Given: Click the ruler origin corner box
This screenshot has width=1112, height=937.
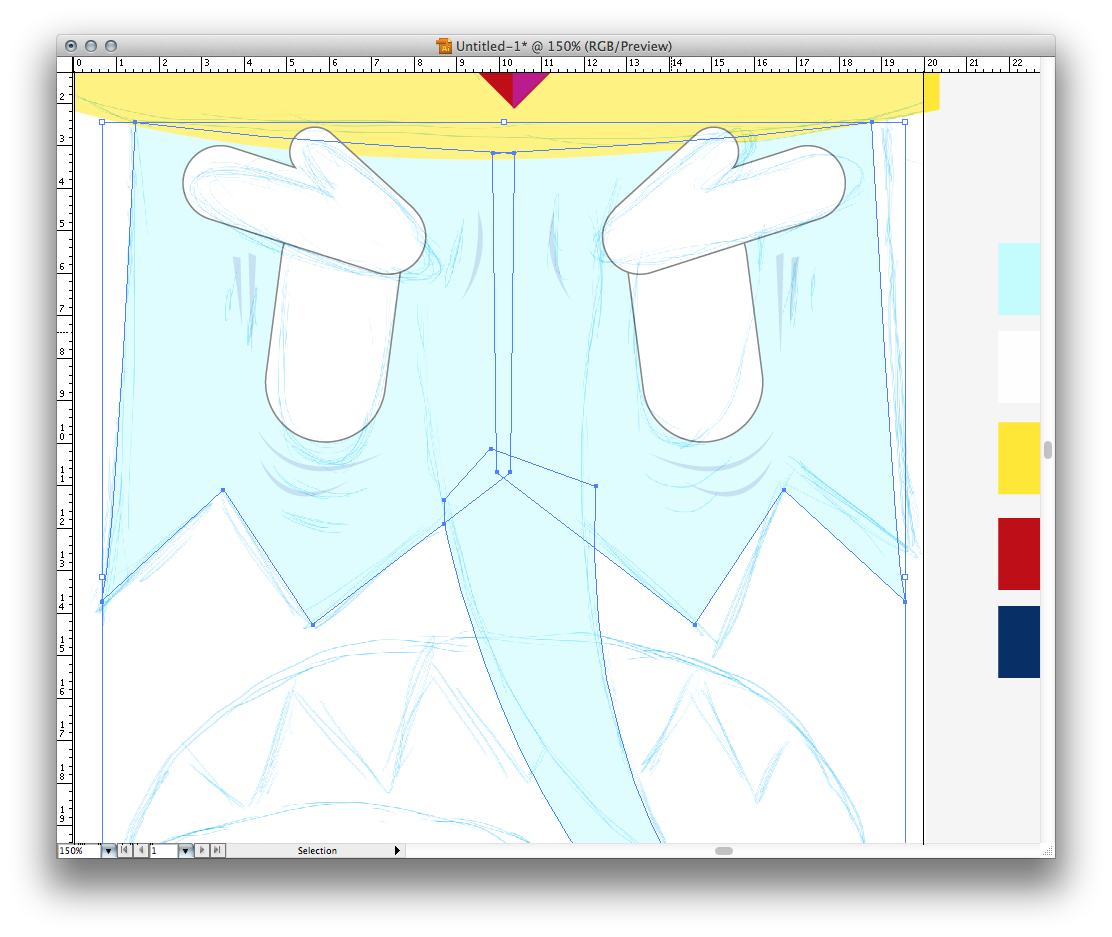Looking at the screenshot, I should 65,64.
